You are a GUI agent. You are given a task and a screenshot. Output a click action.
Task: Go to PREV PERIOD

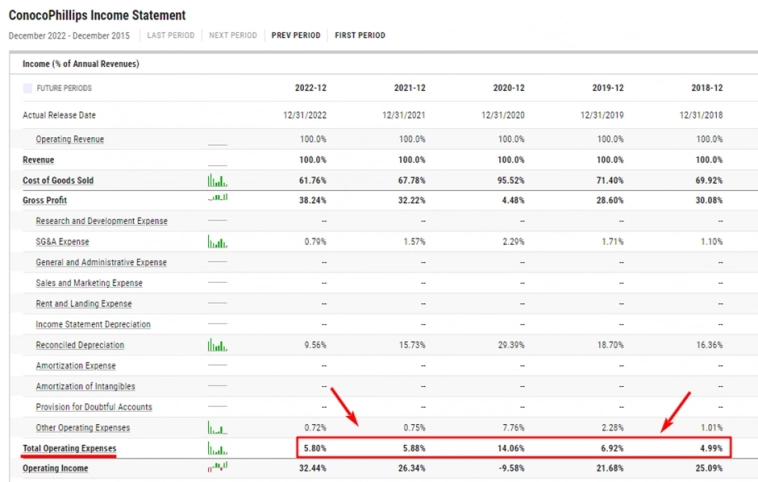pyautogui.click(x=296, y=36)
